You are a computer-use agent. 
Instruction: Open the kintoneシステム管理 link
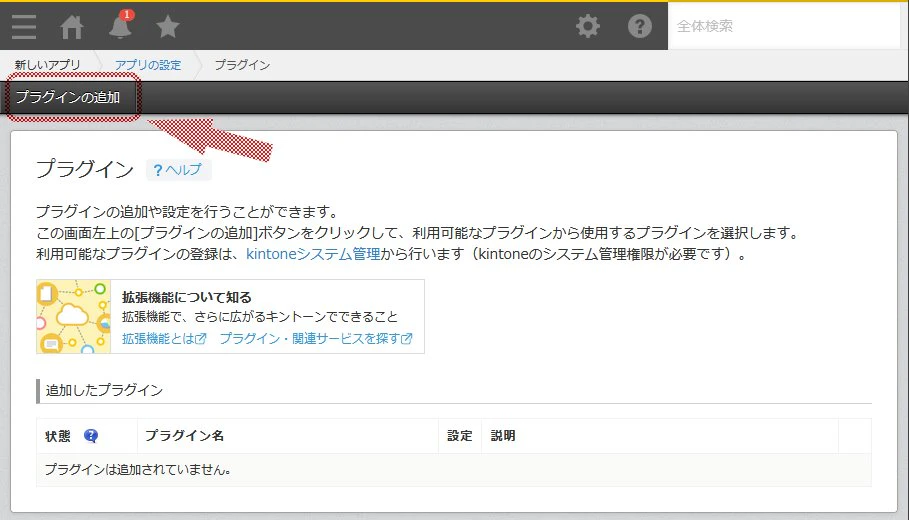313,254
